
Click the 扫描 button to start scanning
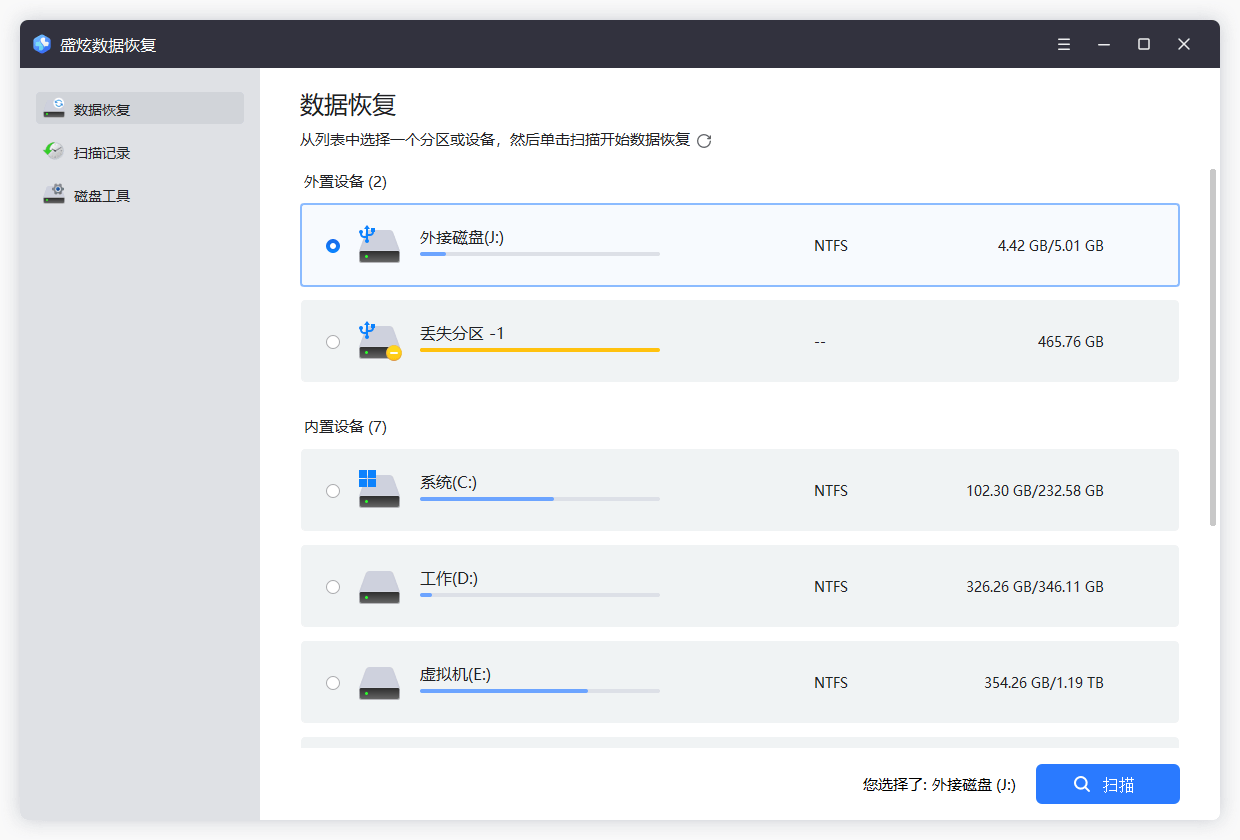click(x=1107, y=784)
